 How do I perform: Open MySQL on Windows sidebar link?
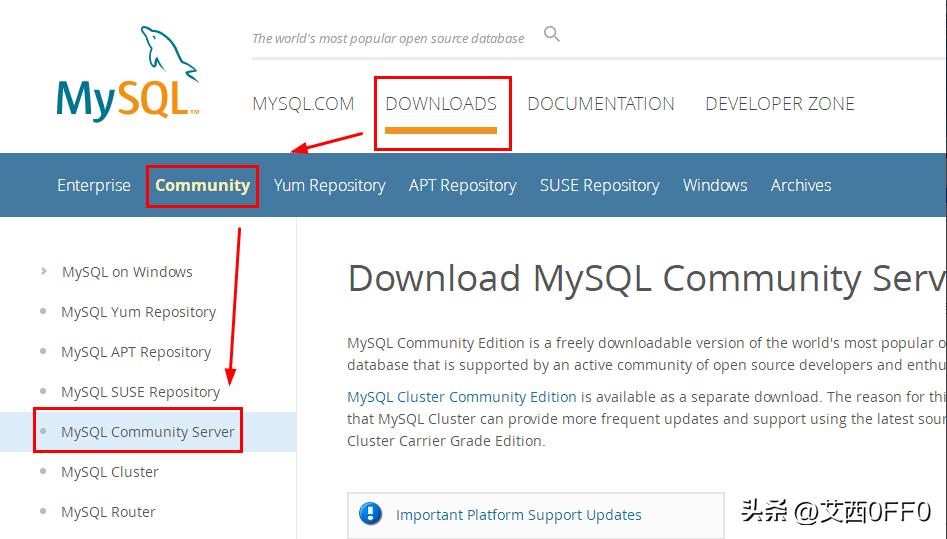(127, 272)
